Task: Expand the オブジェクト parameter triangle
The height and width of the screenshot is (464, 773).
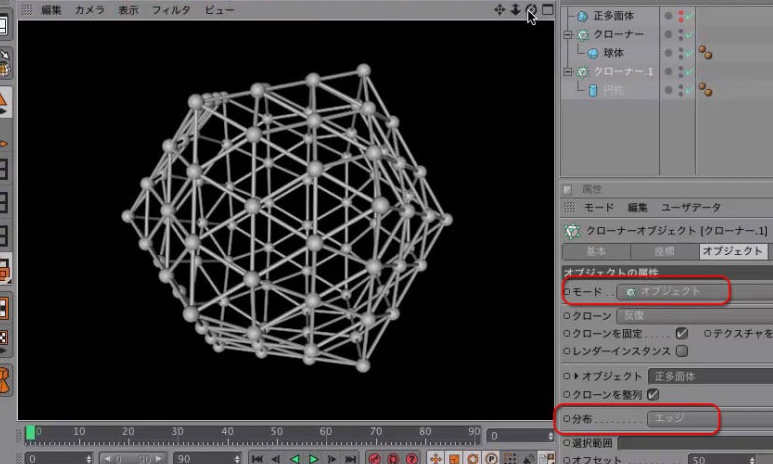Action: (x=576, y=376)
